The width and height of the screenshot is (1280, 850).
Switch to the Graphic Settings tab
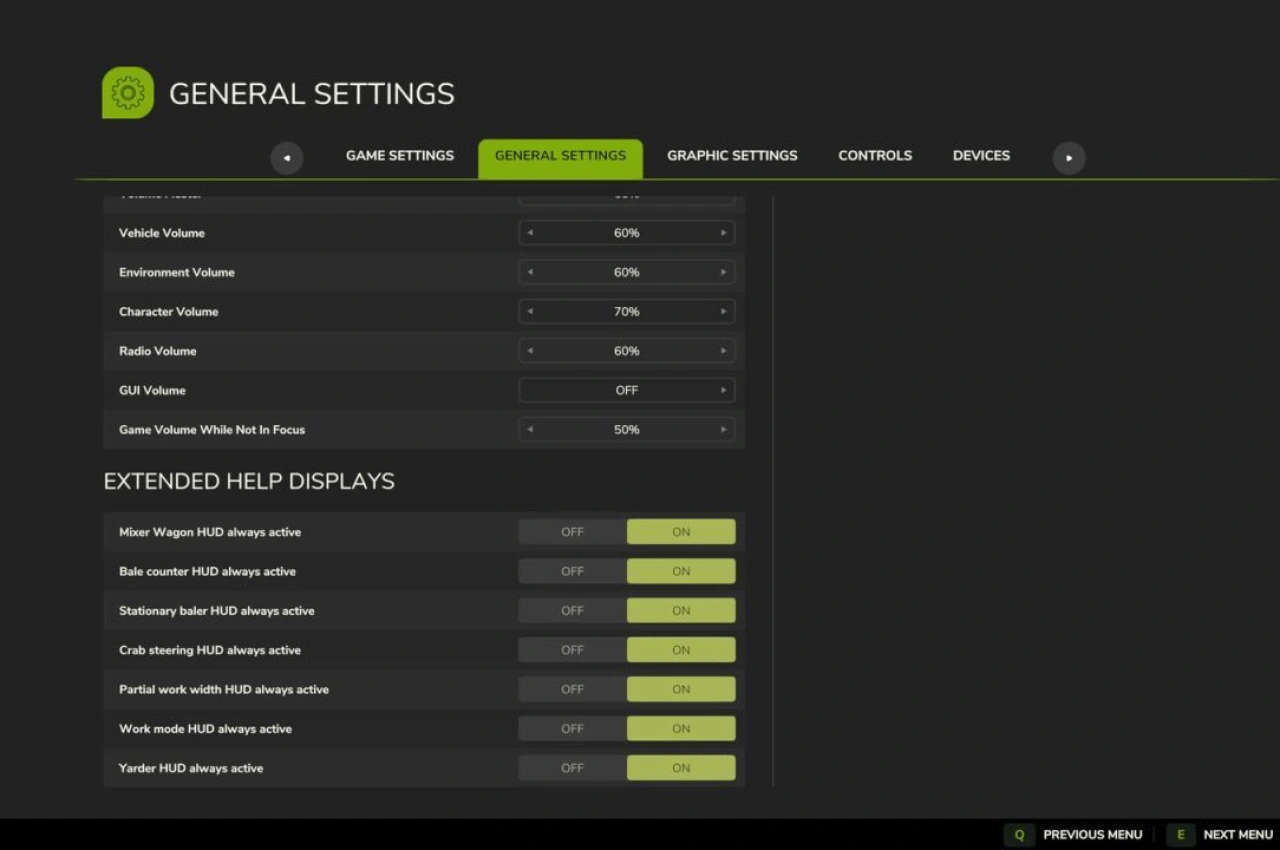[732, 156]
